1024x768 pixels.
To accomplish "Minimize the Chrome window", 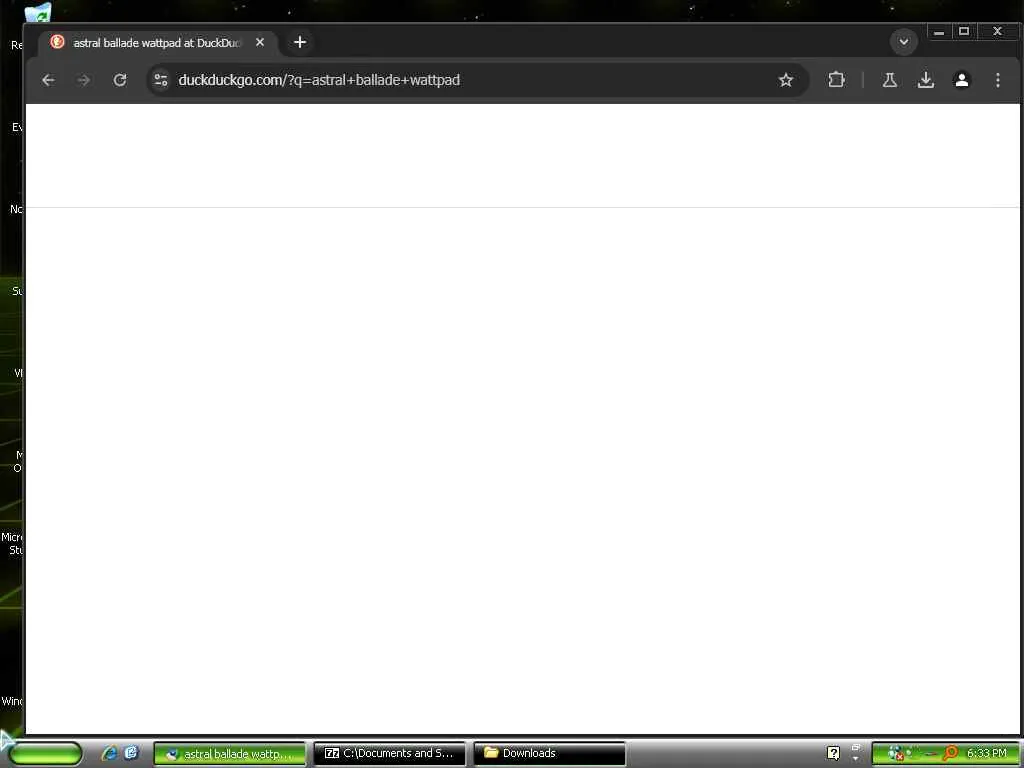I will pyautogui.click(x=939, y=32).
